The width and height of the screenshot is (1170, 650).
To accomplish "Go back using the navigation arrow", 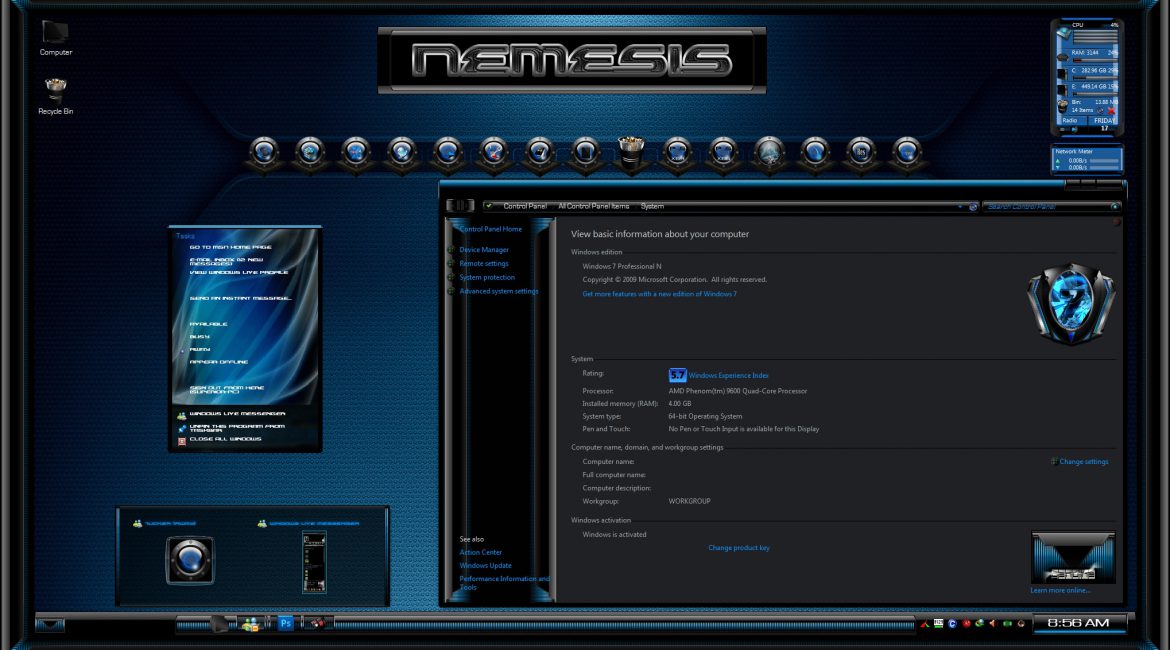I will (x=453, y=205).
